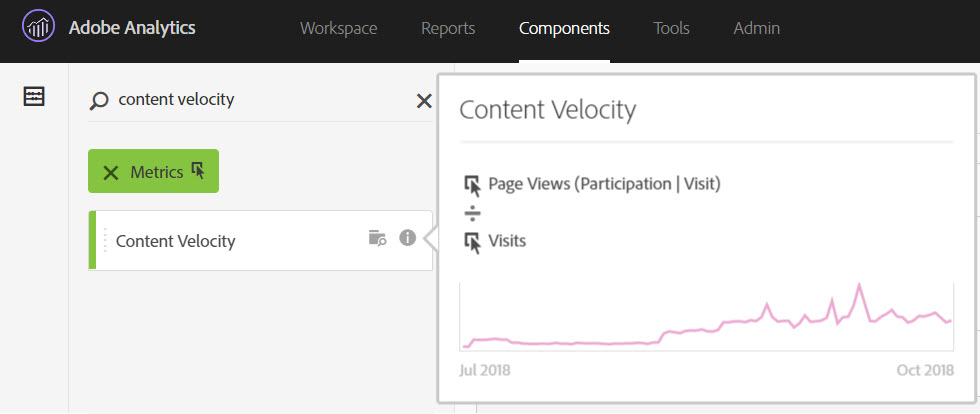Click the division symbol in the formula
The image size is (980, 414).
click(x=473, y=213)
